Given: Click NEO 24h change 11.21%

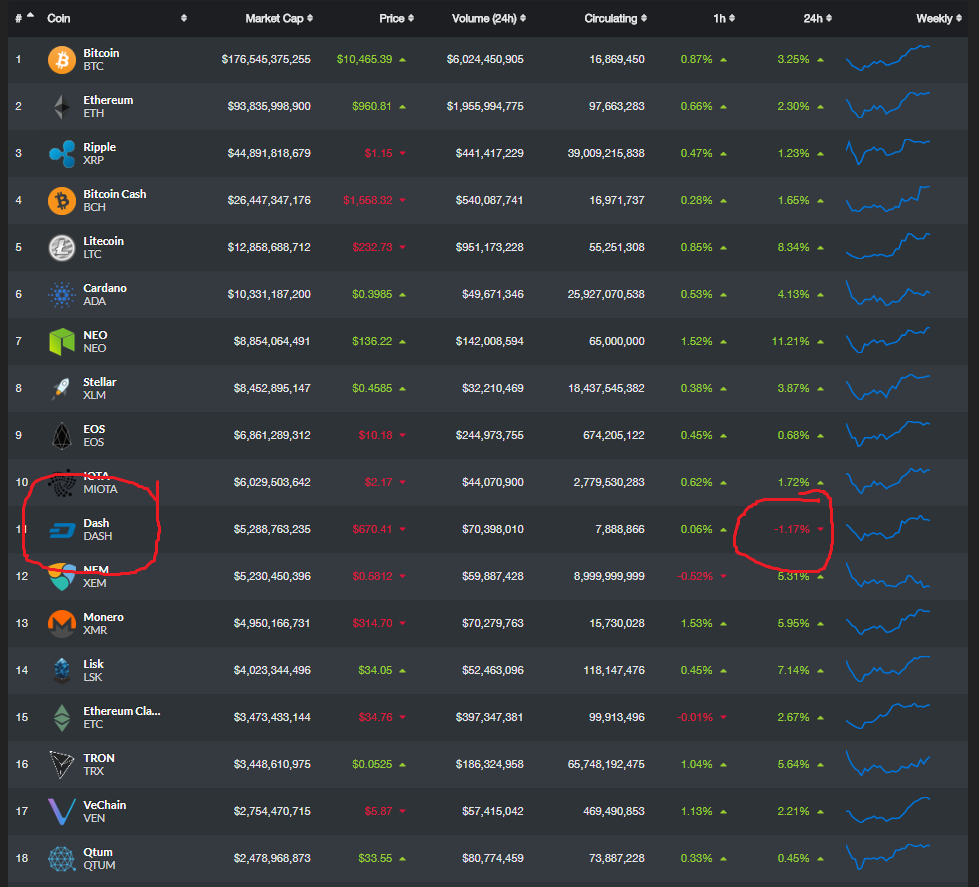Looking at the screenshot, I should (790, 341).
